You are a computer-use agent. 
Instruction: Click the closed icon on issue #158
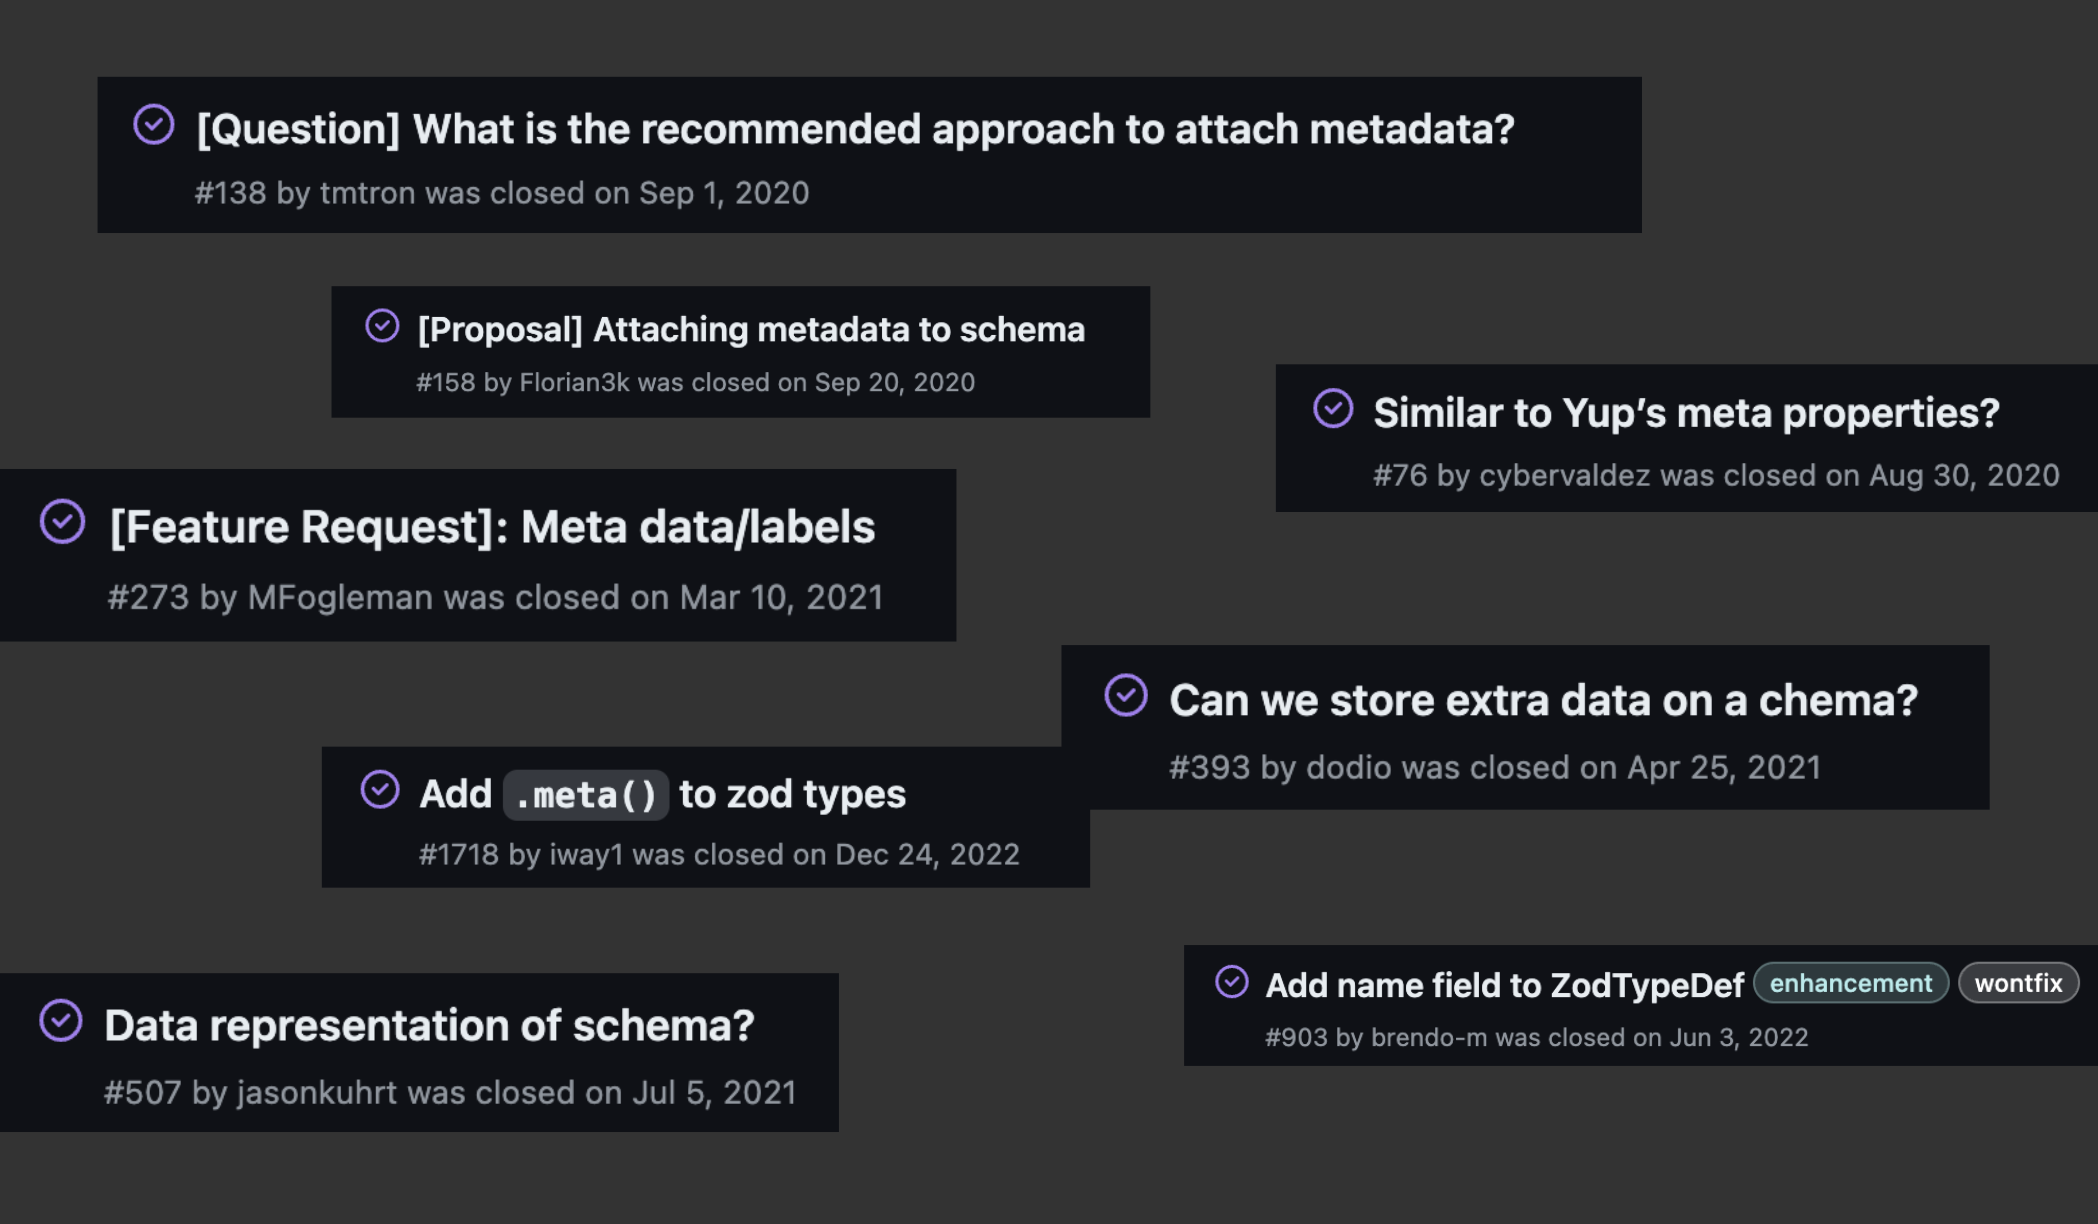click(x=383, y=325)
